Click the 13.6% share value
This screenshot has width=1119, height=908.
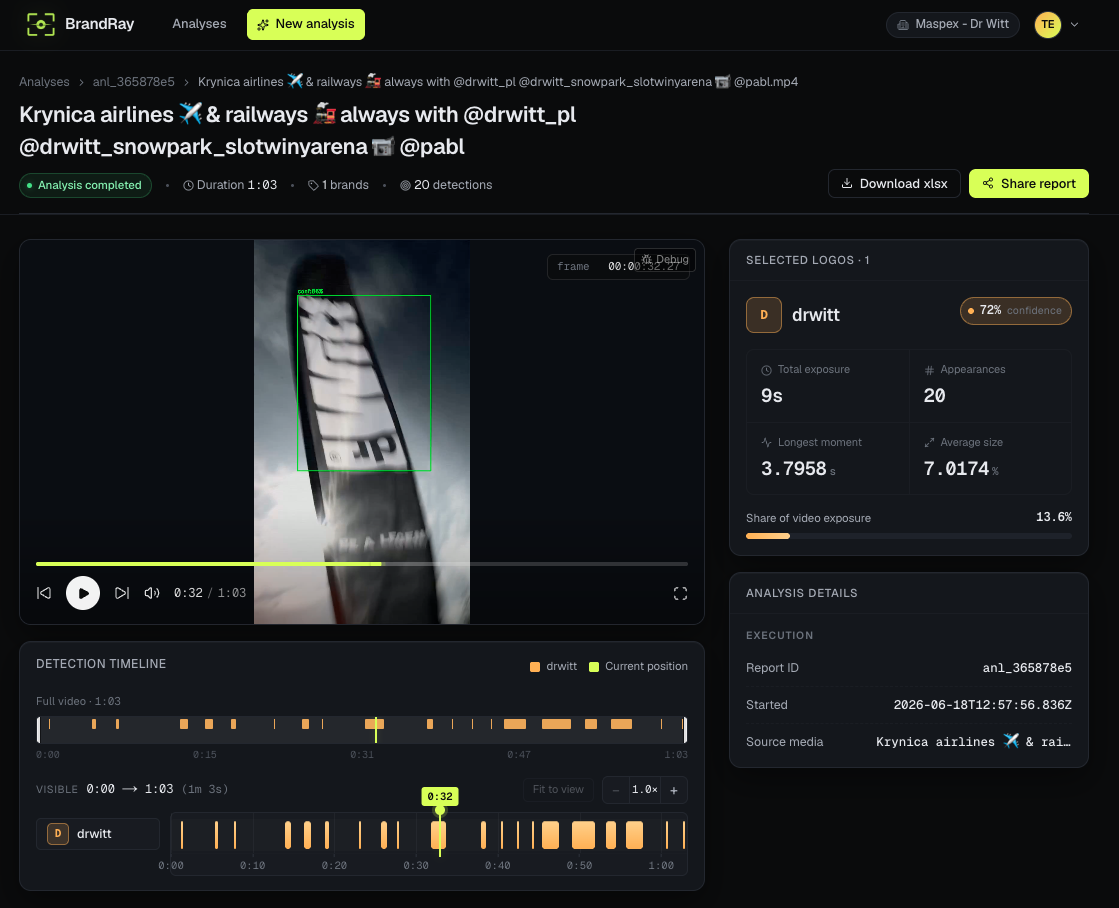click(1054, 517)
